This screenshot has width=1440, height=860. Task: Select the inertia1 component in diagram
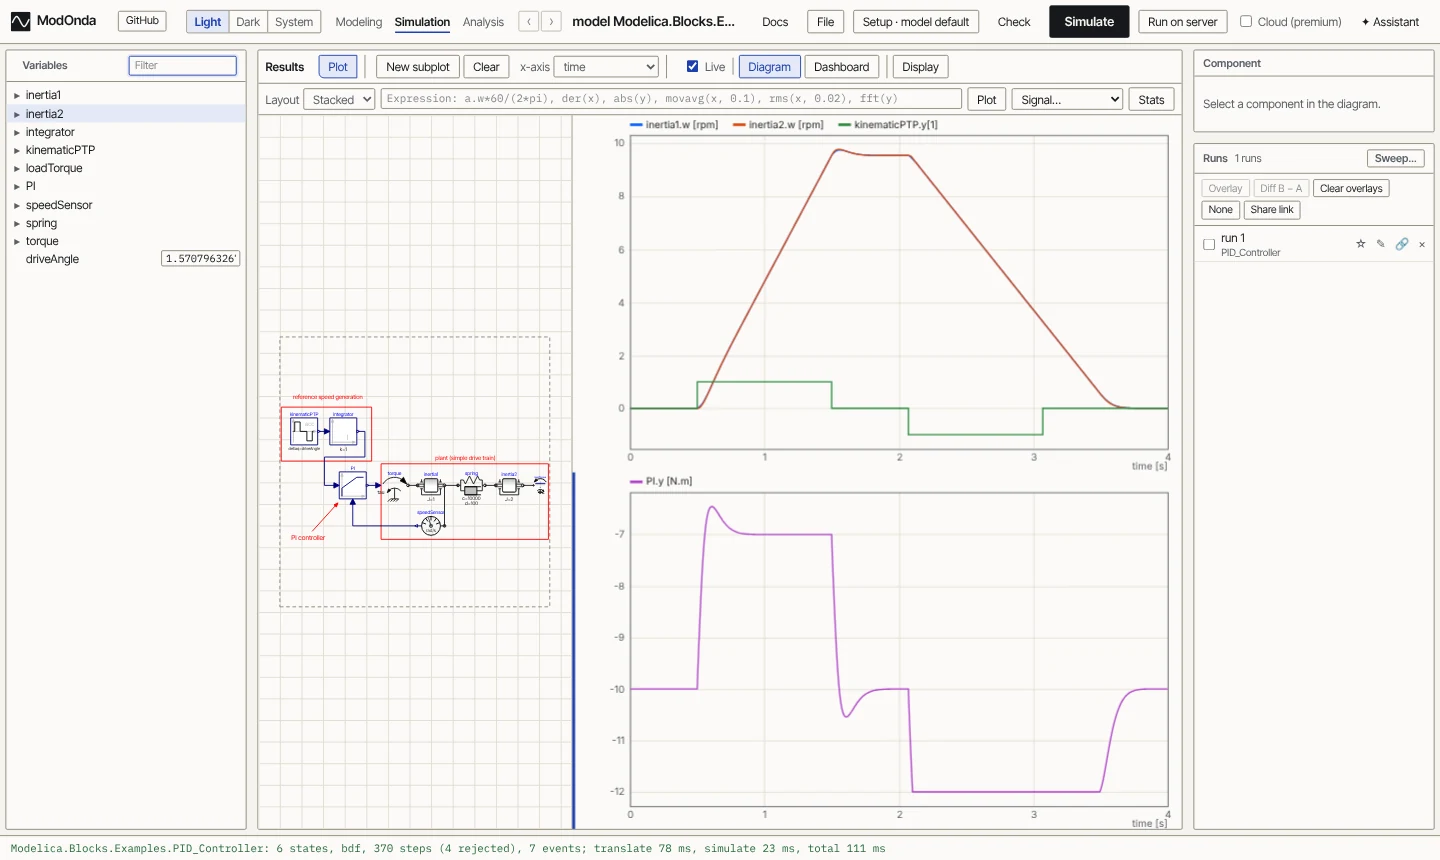click(431, 486)
